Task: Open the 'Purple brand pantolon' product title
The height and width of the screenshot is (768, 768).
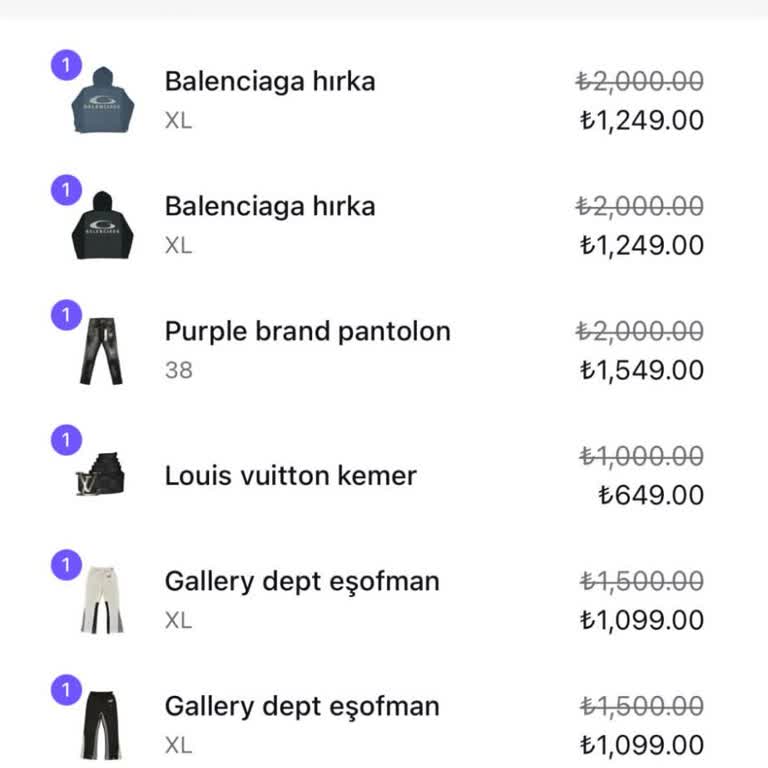Action: [307, 331]
